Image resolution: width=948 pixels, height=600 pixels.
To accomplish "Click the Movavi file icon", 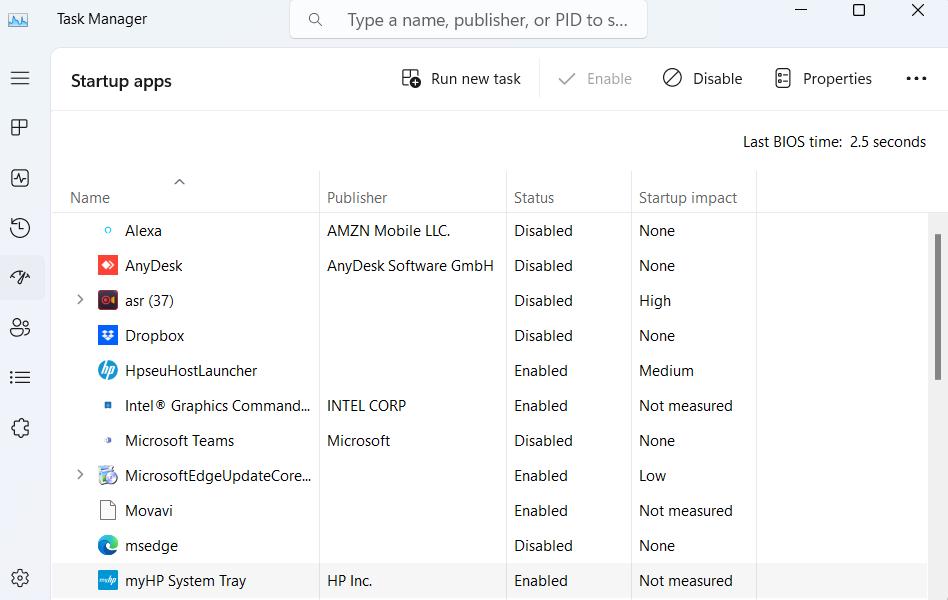I will coord(108,510).
